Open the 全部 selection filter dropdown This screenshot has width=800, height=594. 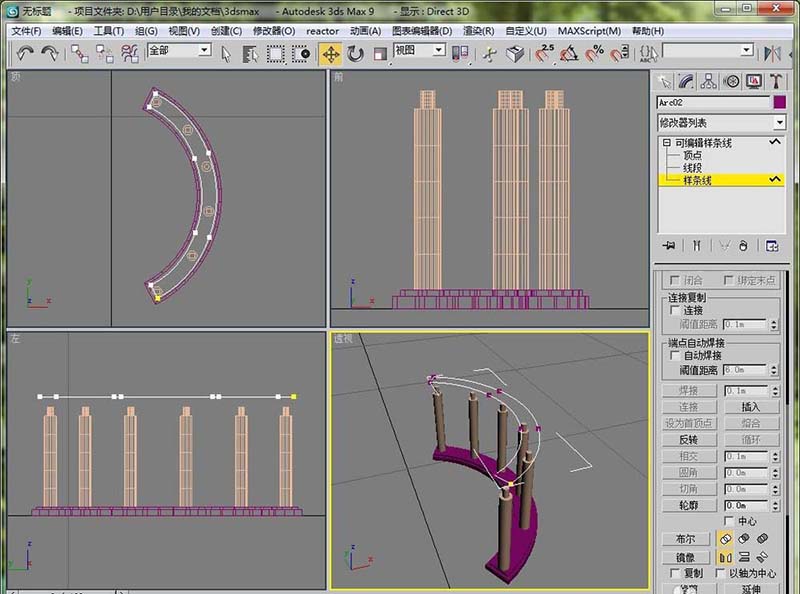coord(205,50)
